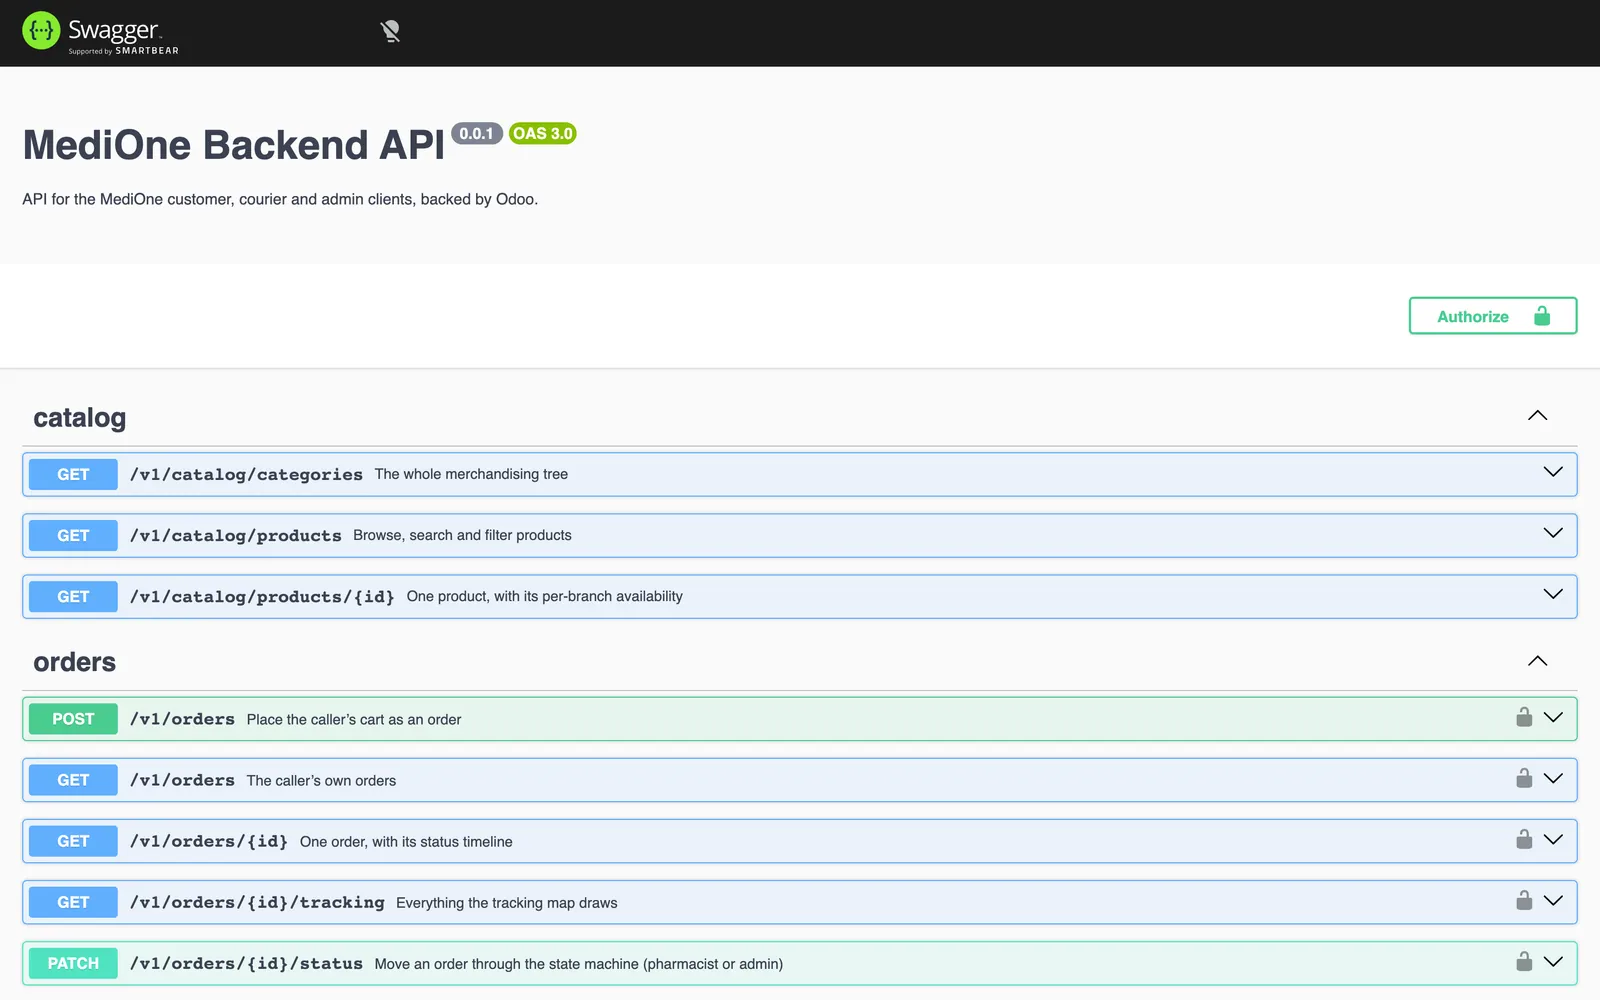This screenshot has width=1600, height=1000.
Task: Open the /v1/orders/{id}/status path link
Action: (x=246, y=963)
